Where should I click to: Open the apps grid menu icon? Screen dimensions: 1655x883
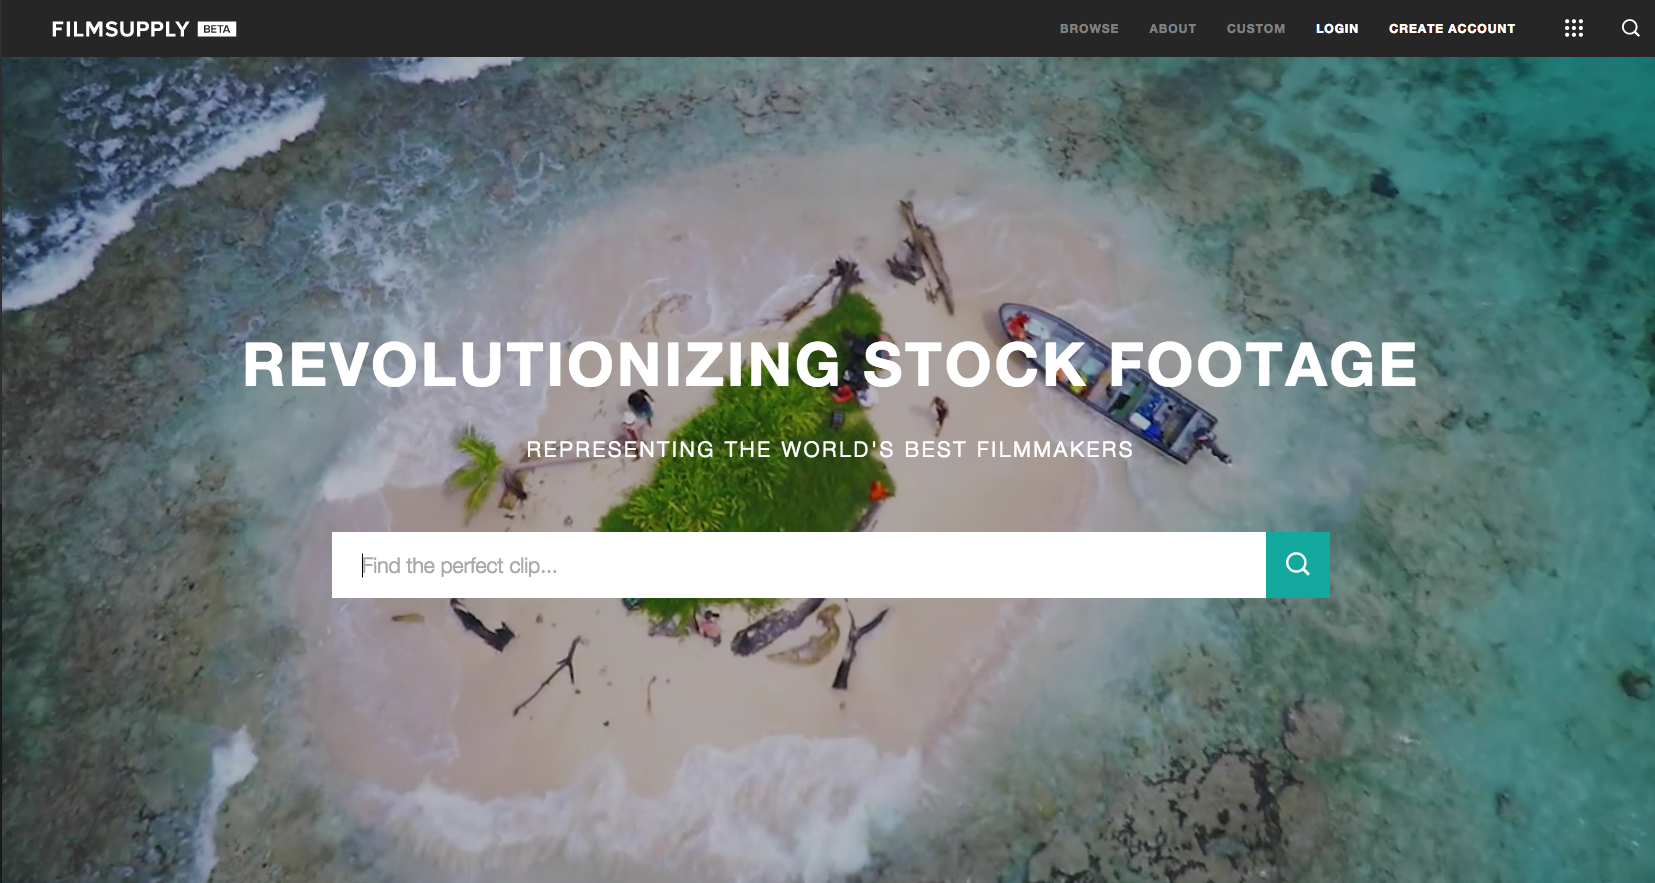(x=1573, y=28)
